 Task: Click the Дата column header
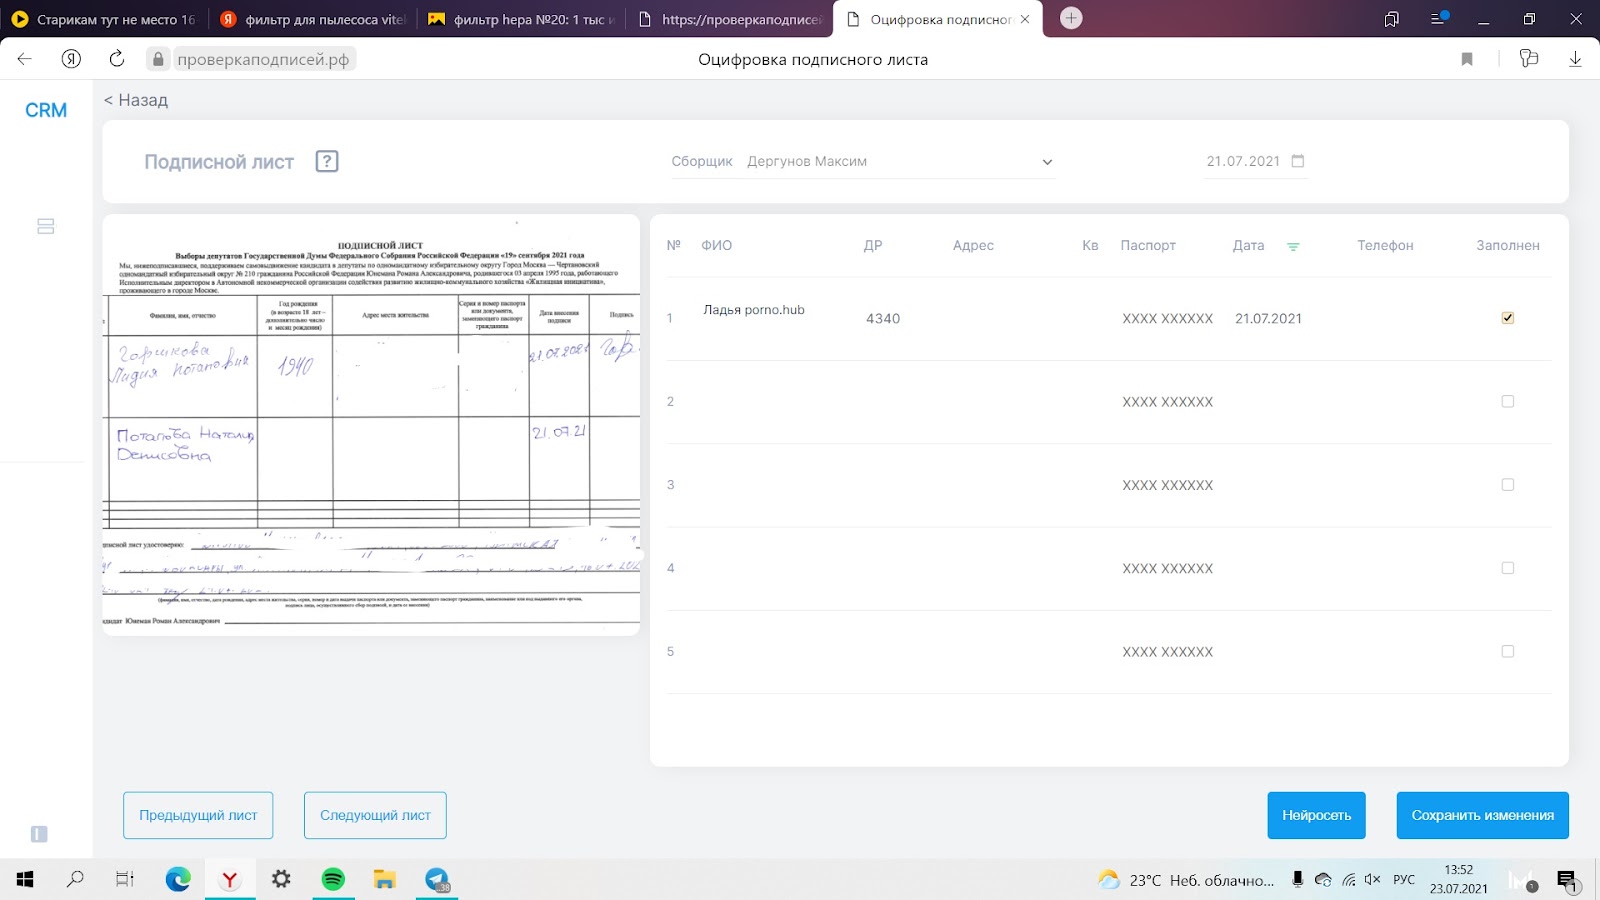[x=1248, y=245]
